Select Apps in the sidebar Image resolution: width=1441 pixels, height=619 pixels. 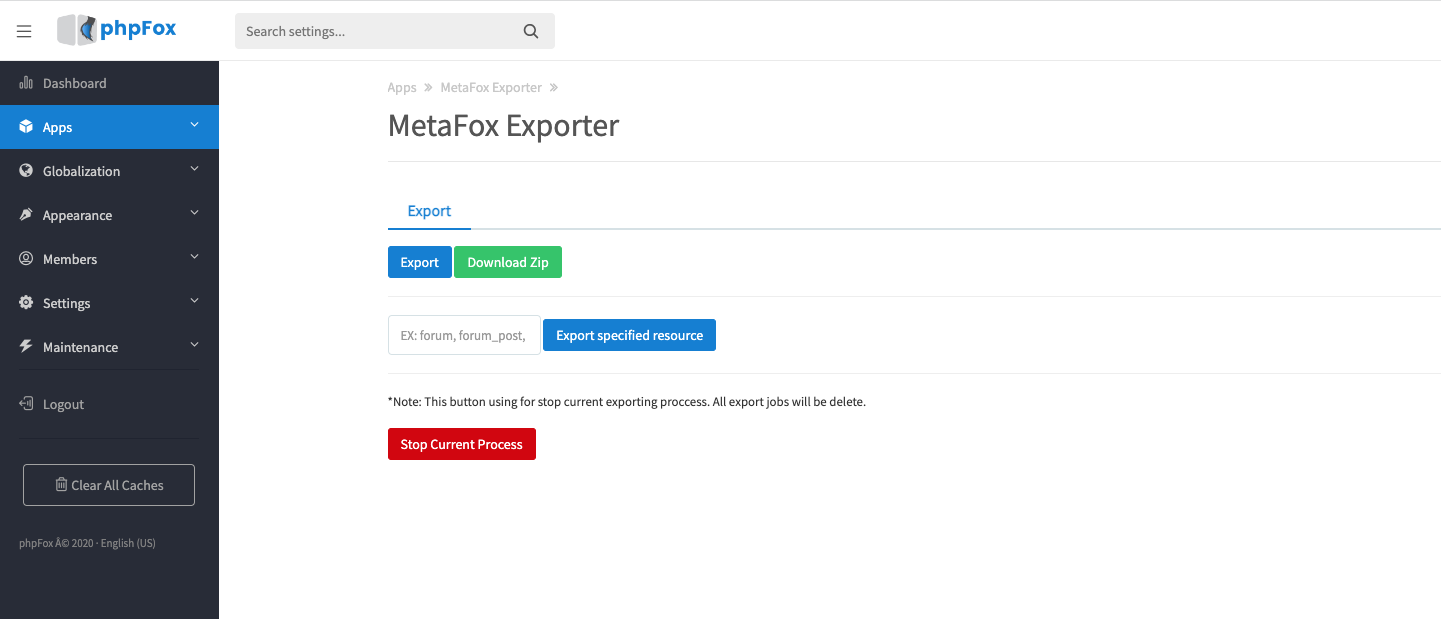coord(109,127)
